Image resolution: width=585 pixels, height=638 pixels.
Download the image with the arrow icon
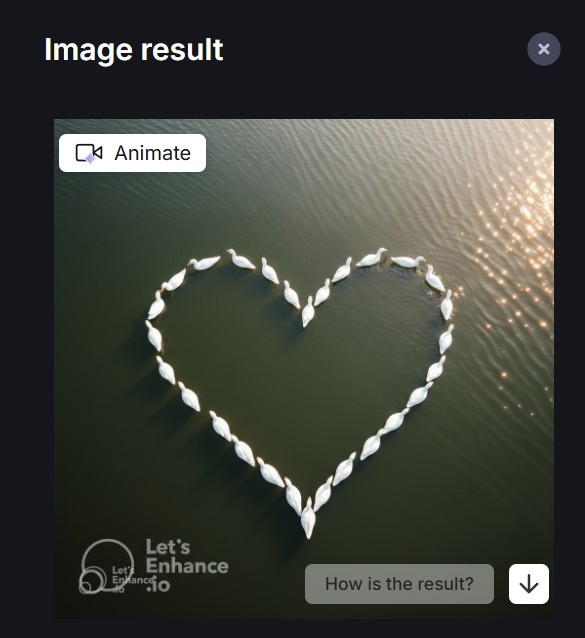pyautogui.click(x=528, y=584)
